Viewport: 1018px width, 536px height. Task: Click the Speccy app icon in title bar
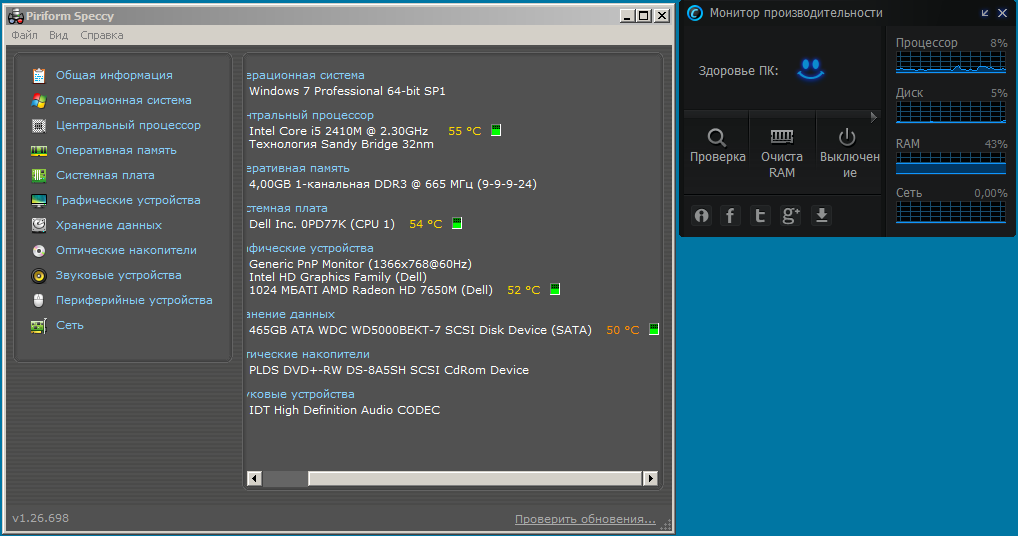16,16
